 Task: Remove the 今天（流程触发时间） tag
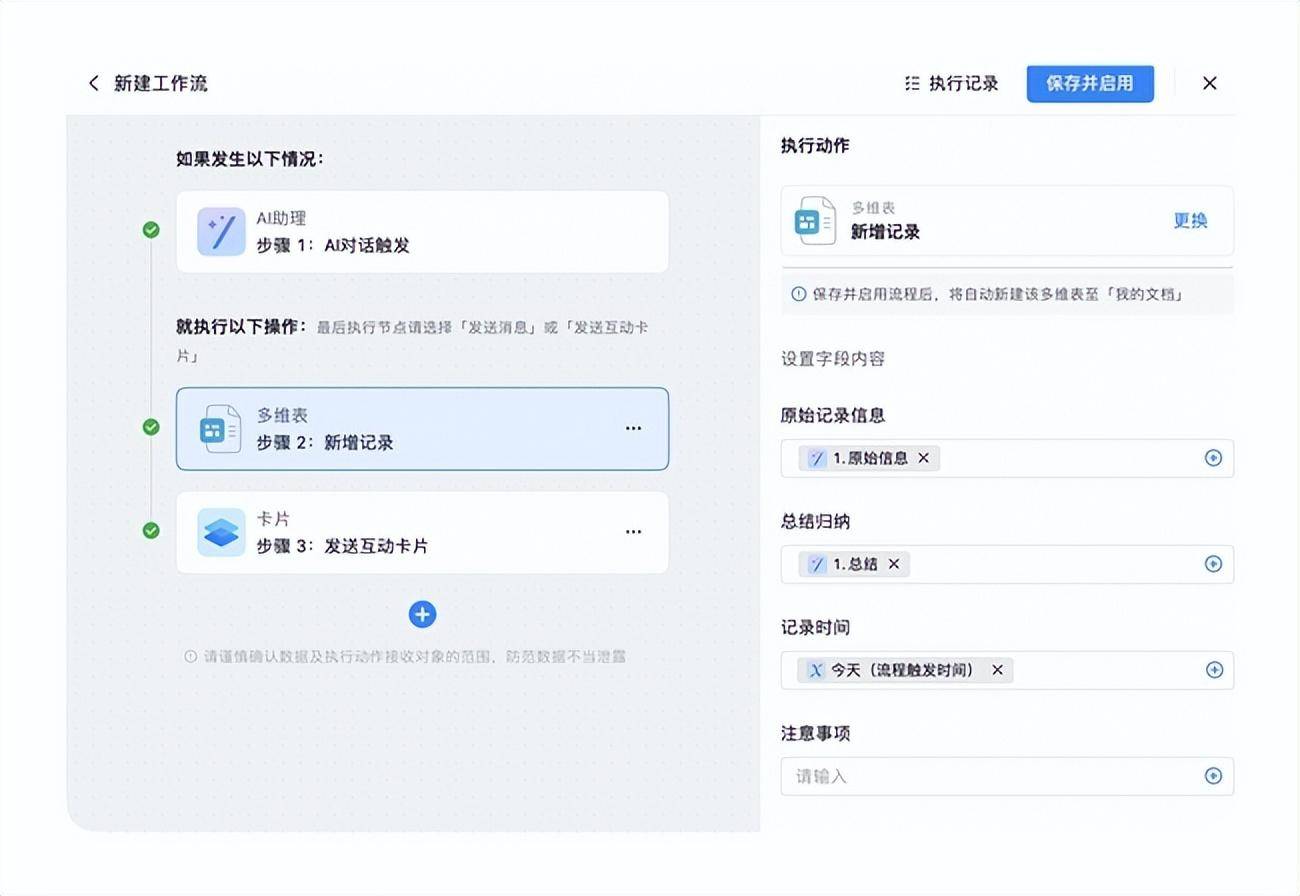tap(997, 670)
